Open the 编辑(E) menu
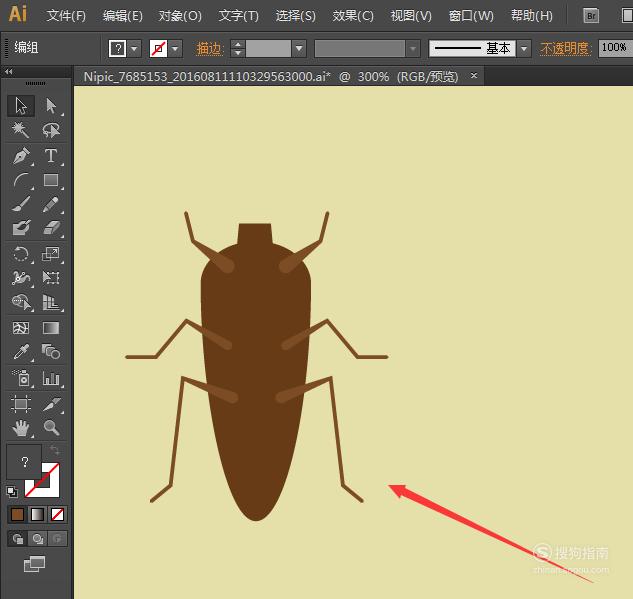The image size is (633, 599). click(x=122, y=16)
